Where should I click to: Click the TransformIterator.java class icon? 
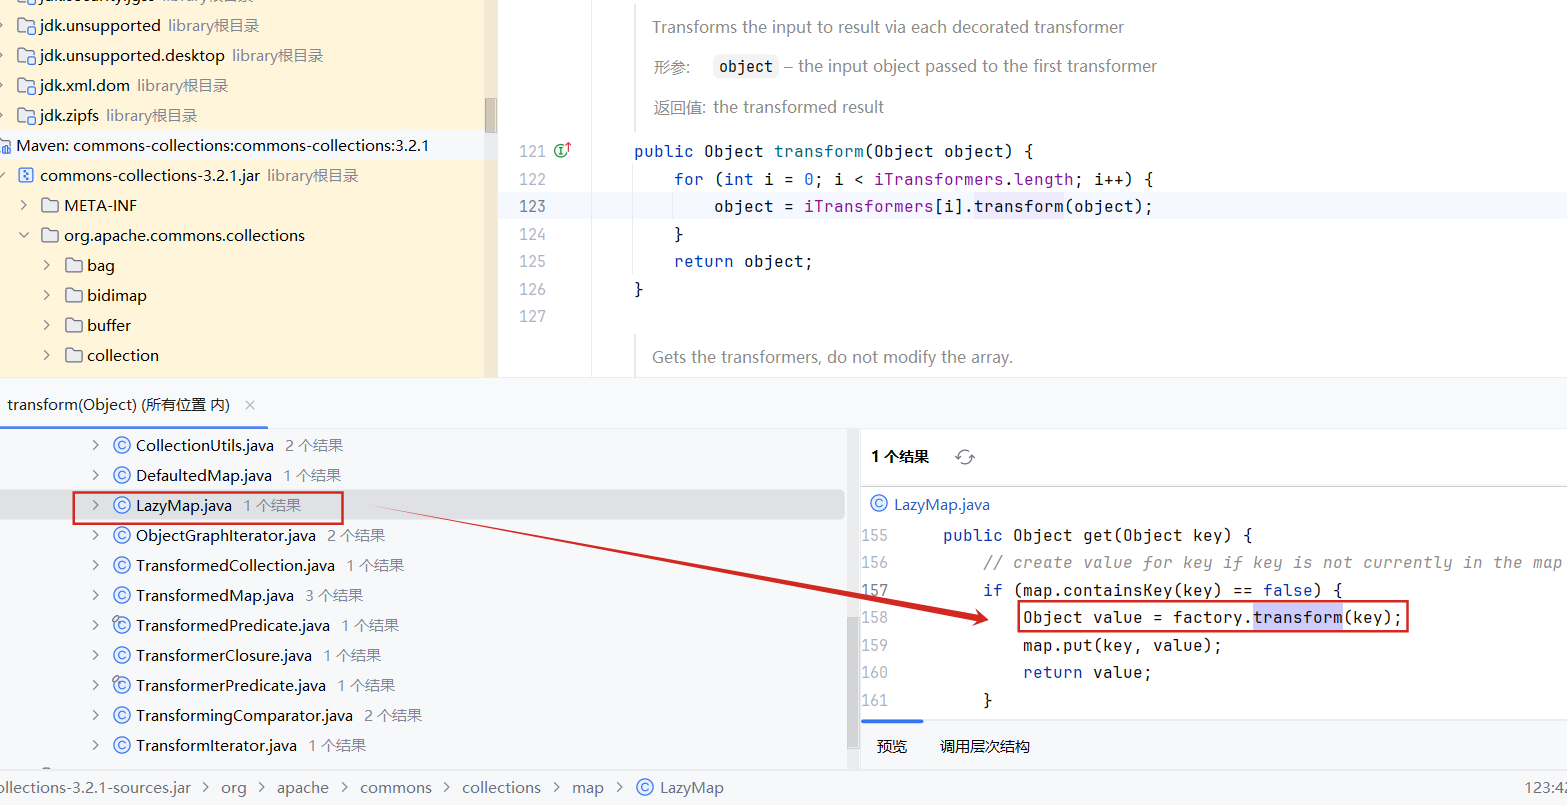(122, 745)
